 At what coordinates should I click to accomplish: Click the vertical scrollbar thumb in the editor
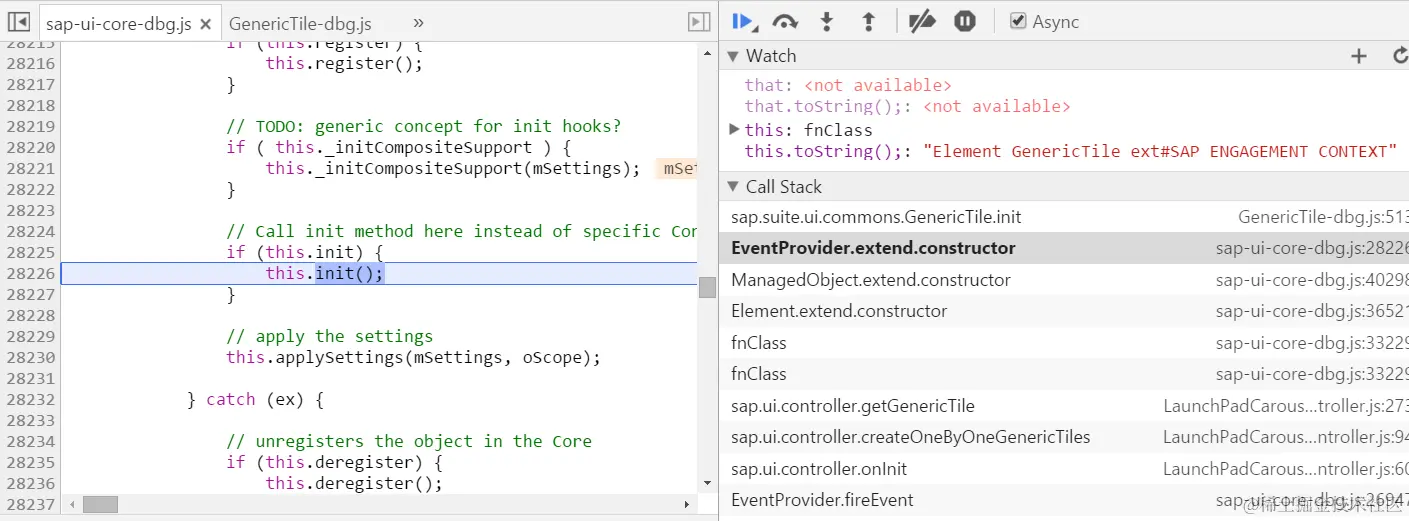pos(707,287)
